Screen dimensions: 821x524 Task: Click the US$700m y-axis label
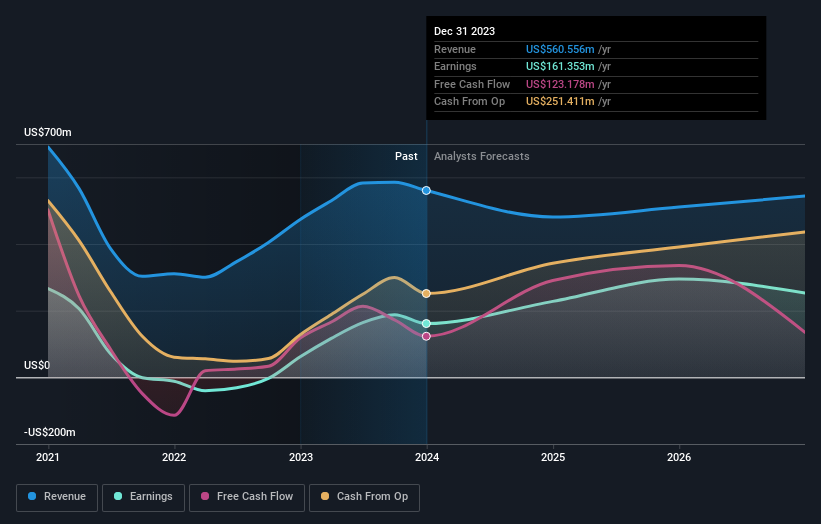(48, 132)
